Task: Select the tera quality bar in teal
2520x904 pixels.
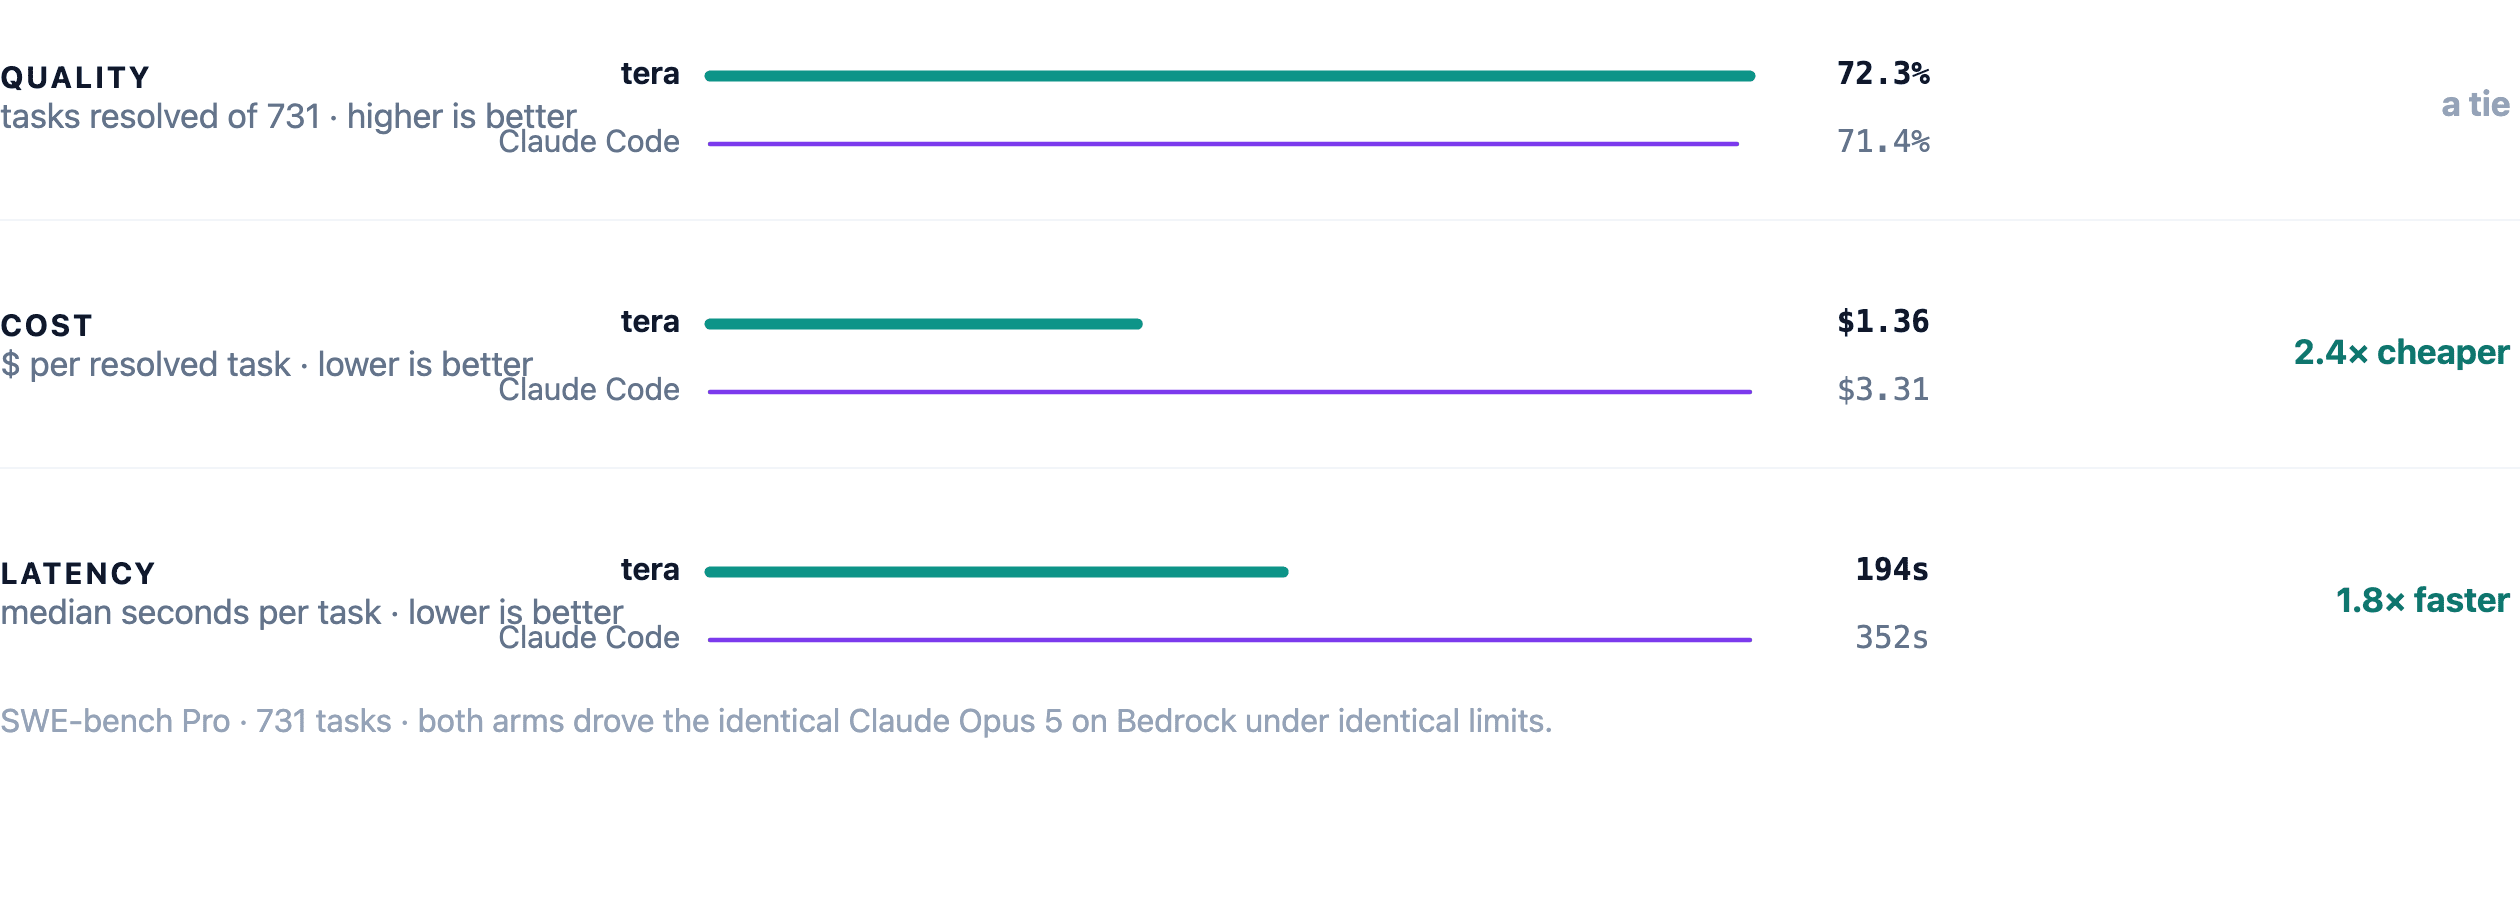Action: point(1230,76)
